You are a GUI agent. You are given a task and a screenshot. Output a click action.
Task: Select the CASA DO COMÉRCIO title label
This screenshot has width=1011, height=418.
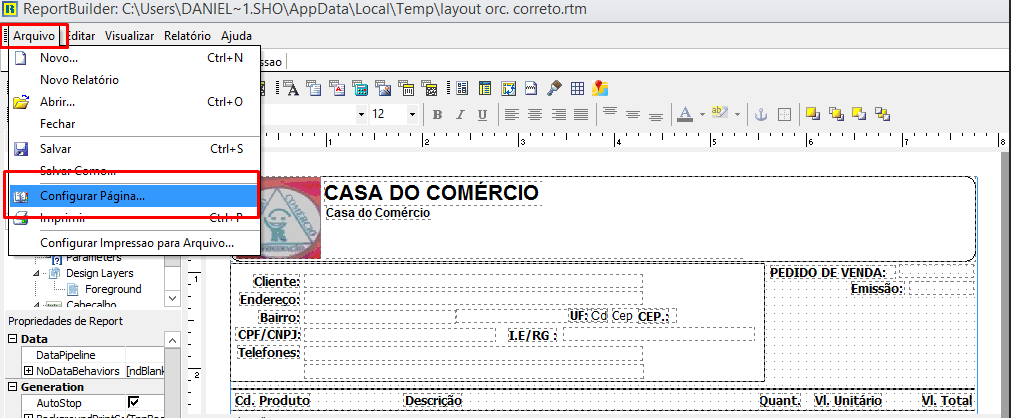coord(431,192)
